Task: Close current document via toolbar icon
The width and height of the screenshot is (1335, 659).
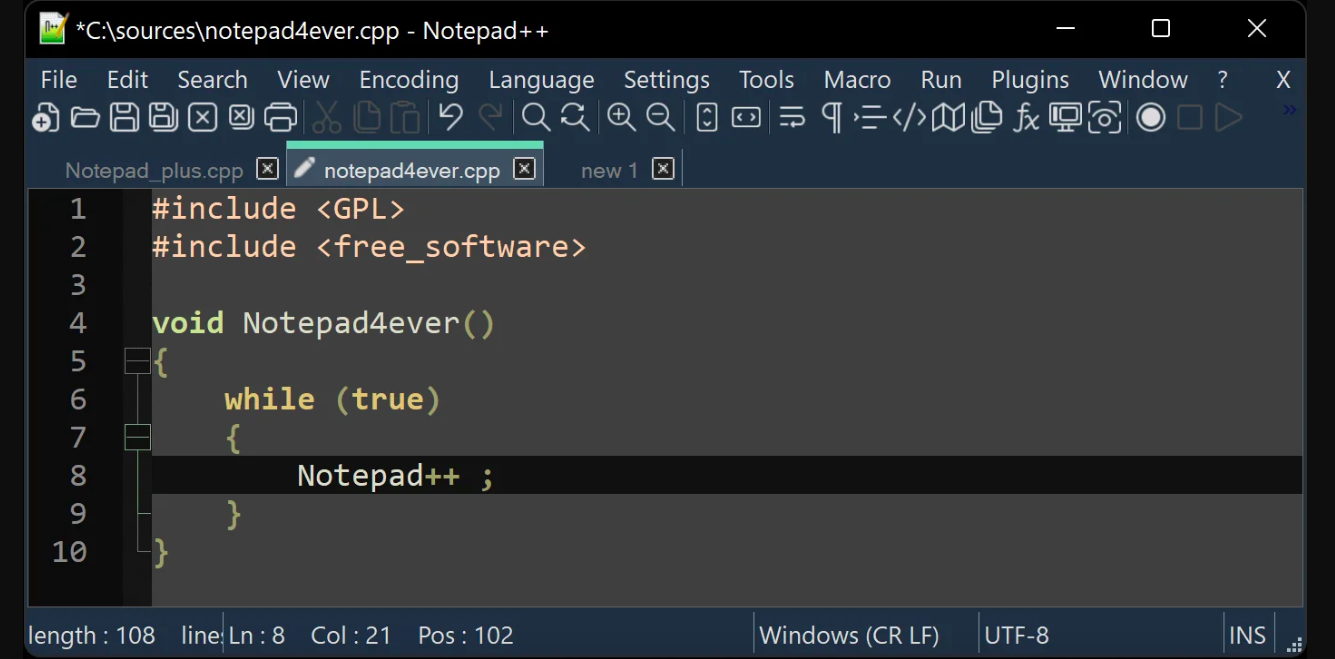Action: coord(202,118)
